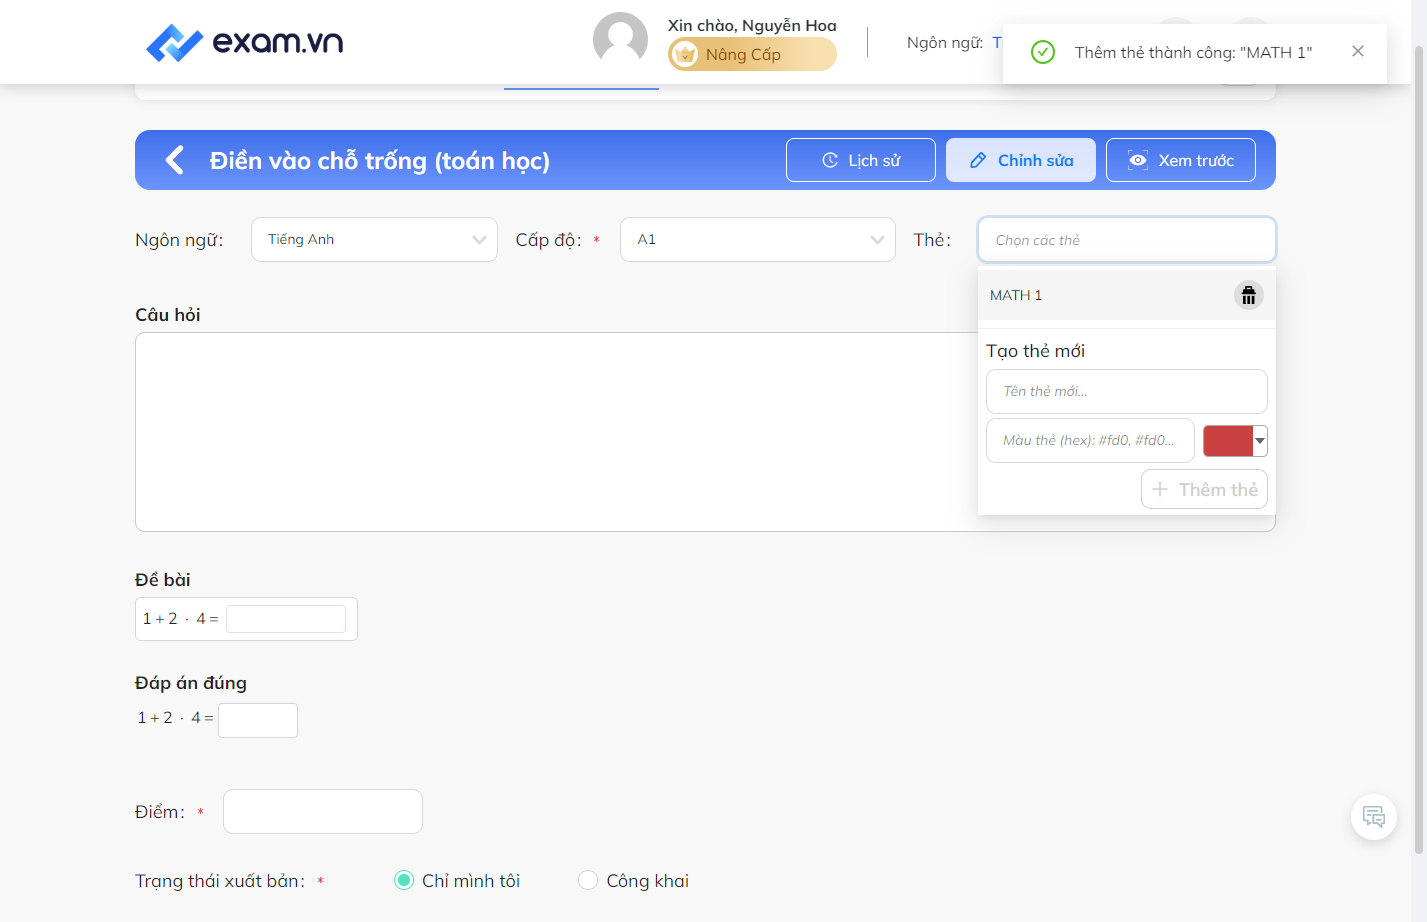
Task: Open the user avatar profile
Action: tap(620, 40)
